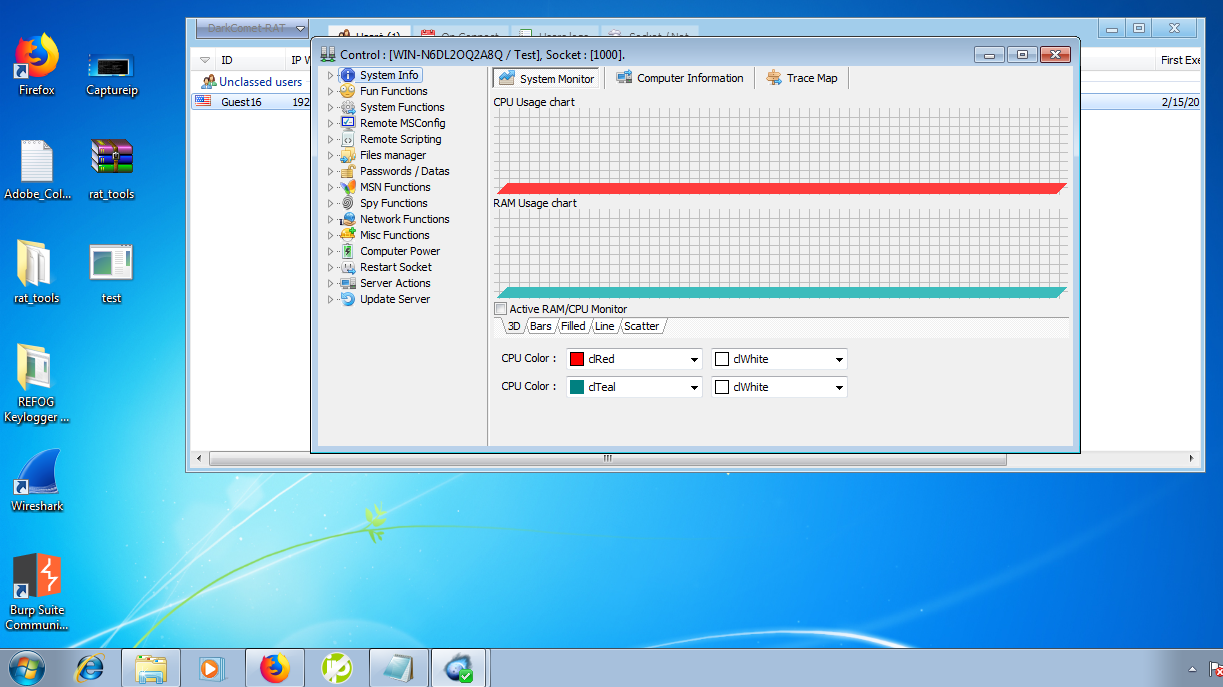
Task: Click the Passwords / Datas icon
Action: click(347, 171)
